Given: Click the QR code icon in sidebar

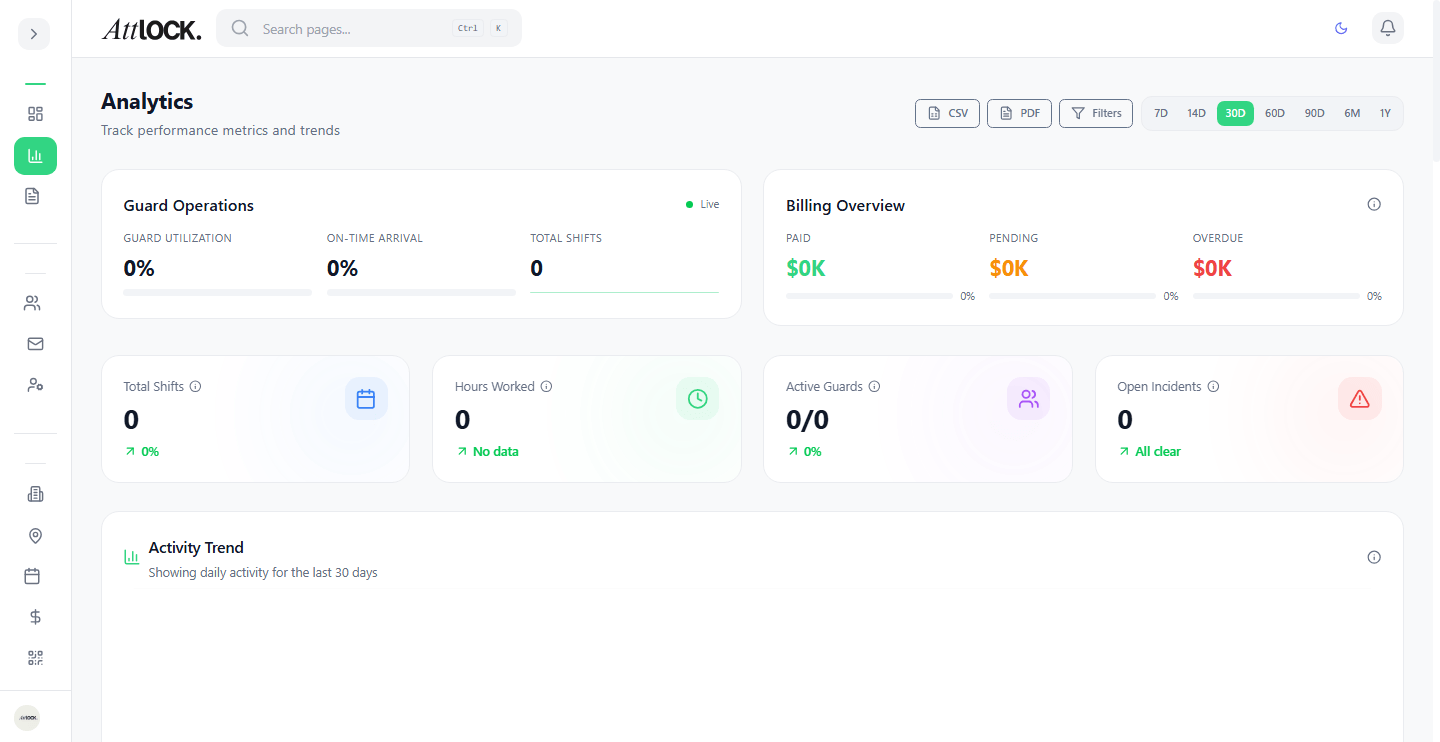Looking at the screenshot, I should click(35, 658).
